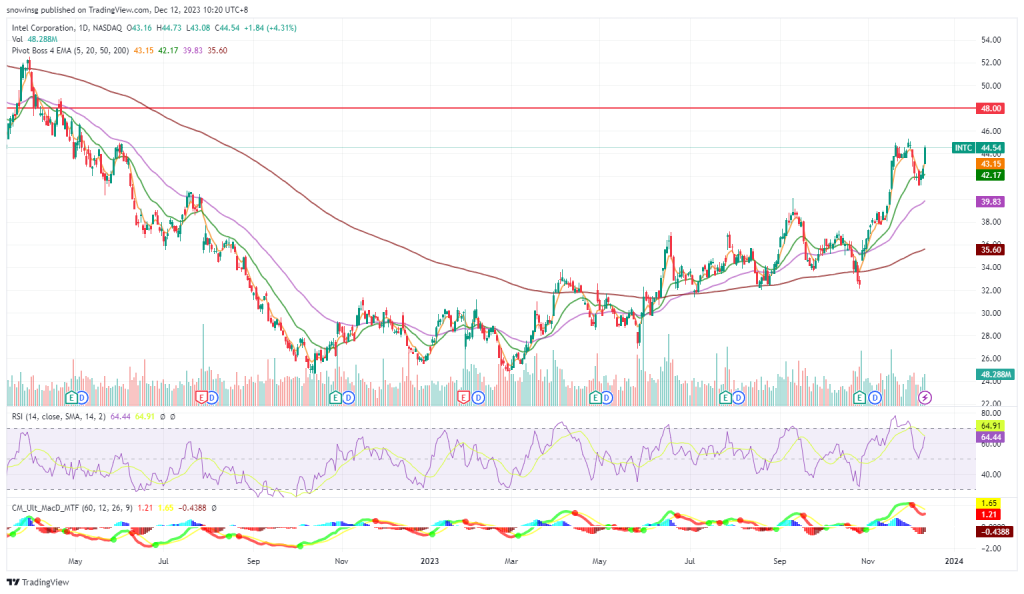Click the "L43.08" low value in legend
1024x594 pixels.
199,28
